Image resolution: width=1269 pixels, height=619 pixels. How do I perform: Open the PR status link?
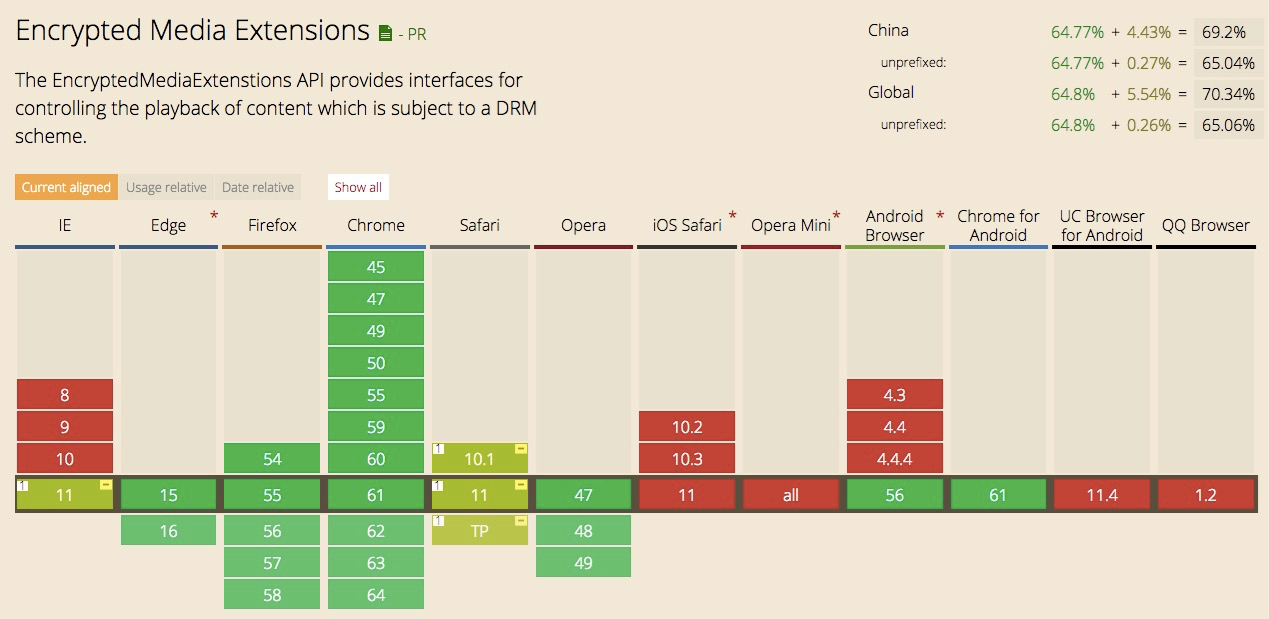416,35
